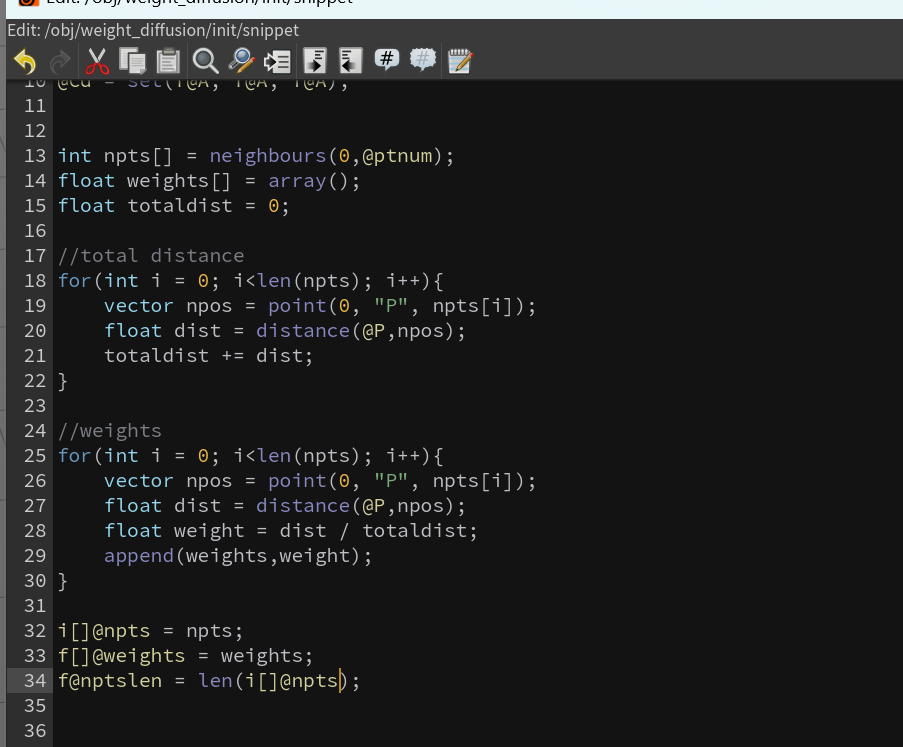
Task: Click the "//weights" comment line
Action: 109,431
